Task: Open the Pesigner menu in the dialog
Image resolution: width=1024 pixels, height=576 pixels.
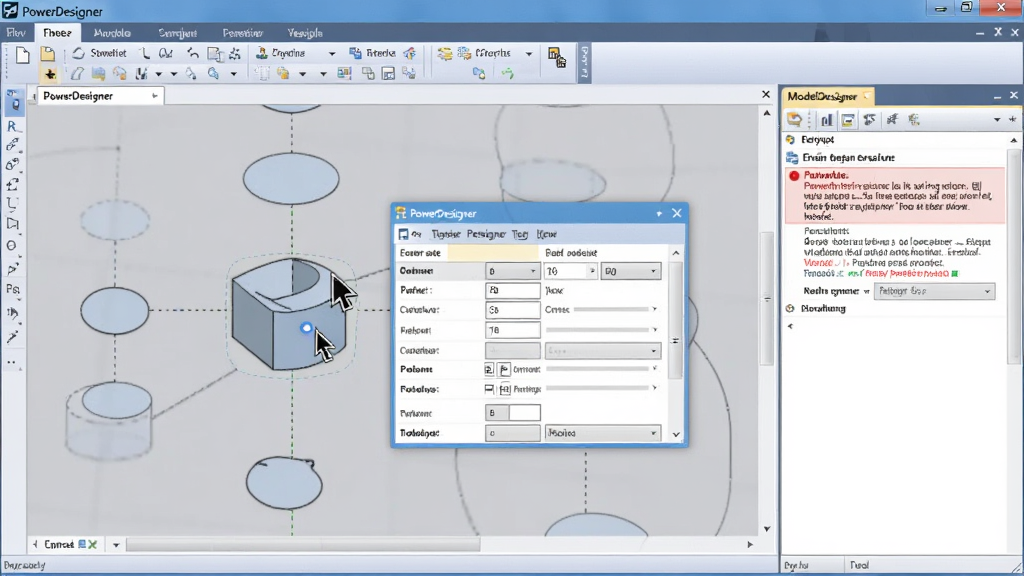Action: tap(486, 234)
